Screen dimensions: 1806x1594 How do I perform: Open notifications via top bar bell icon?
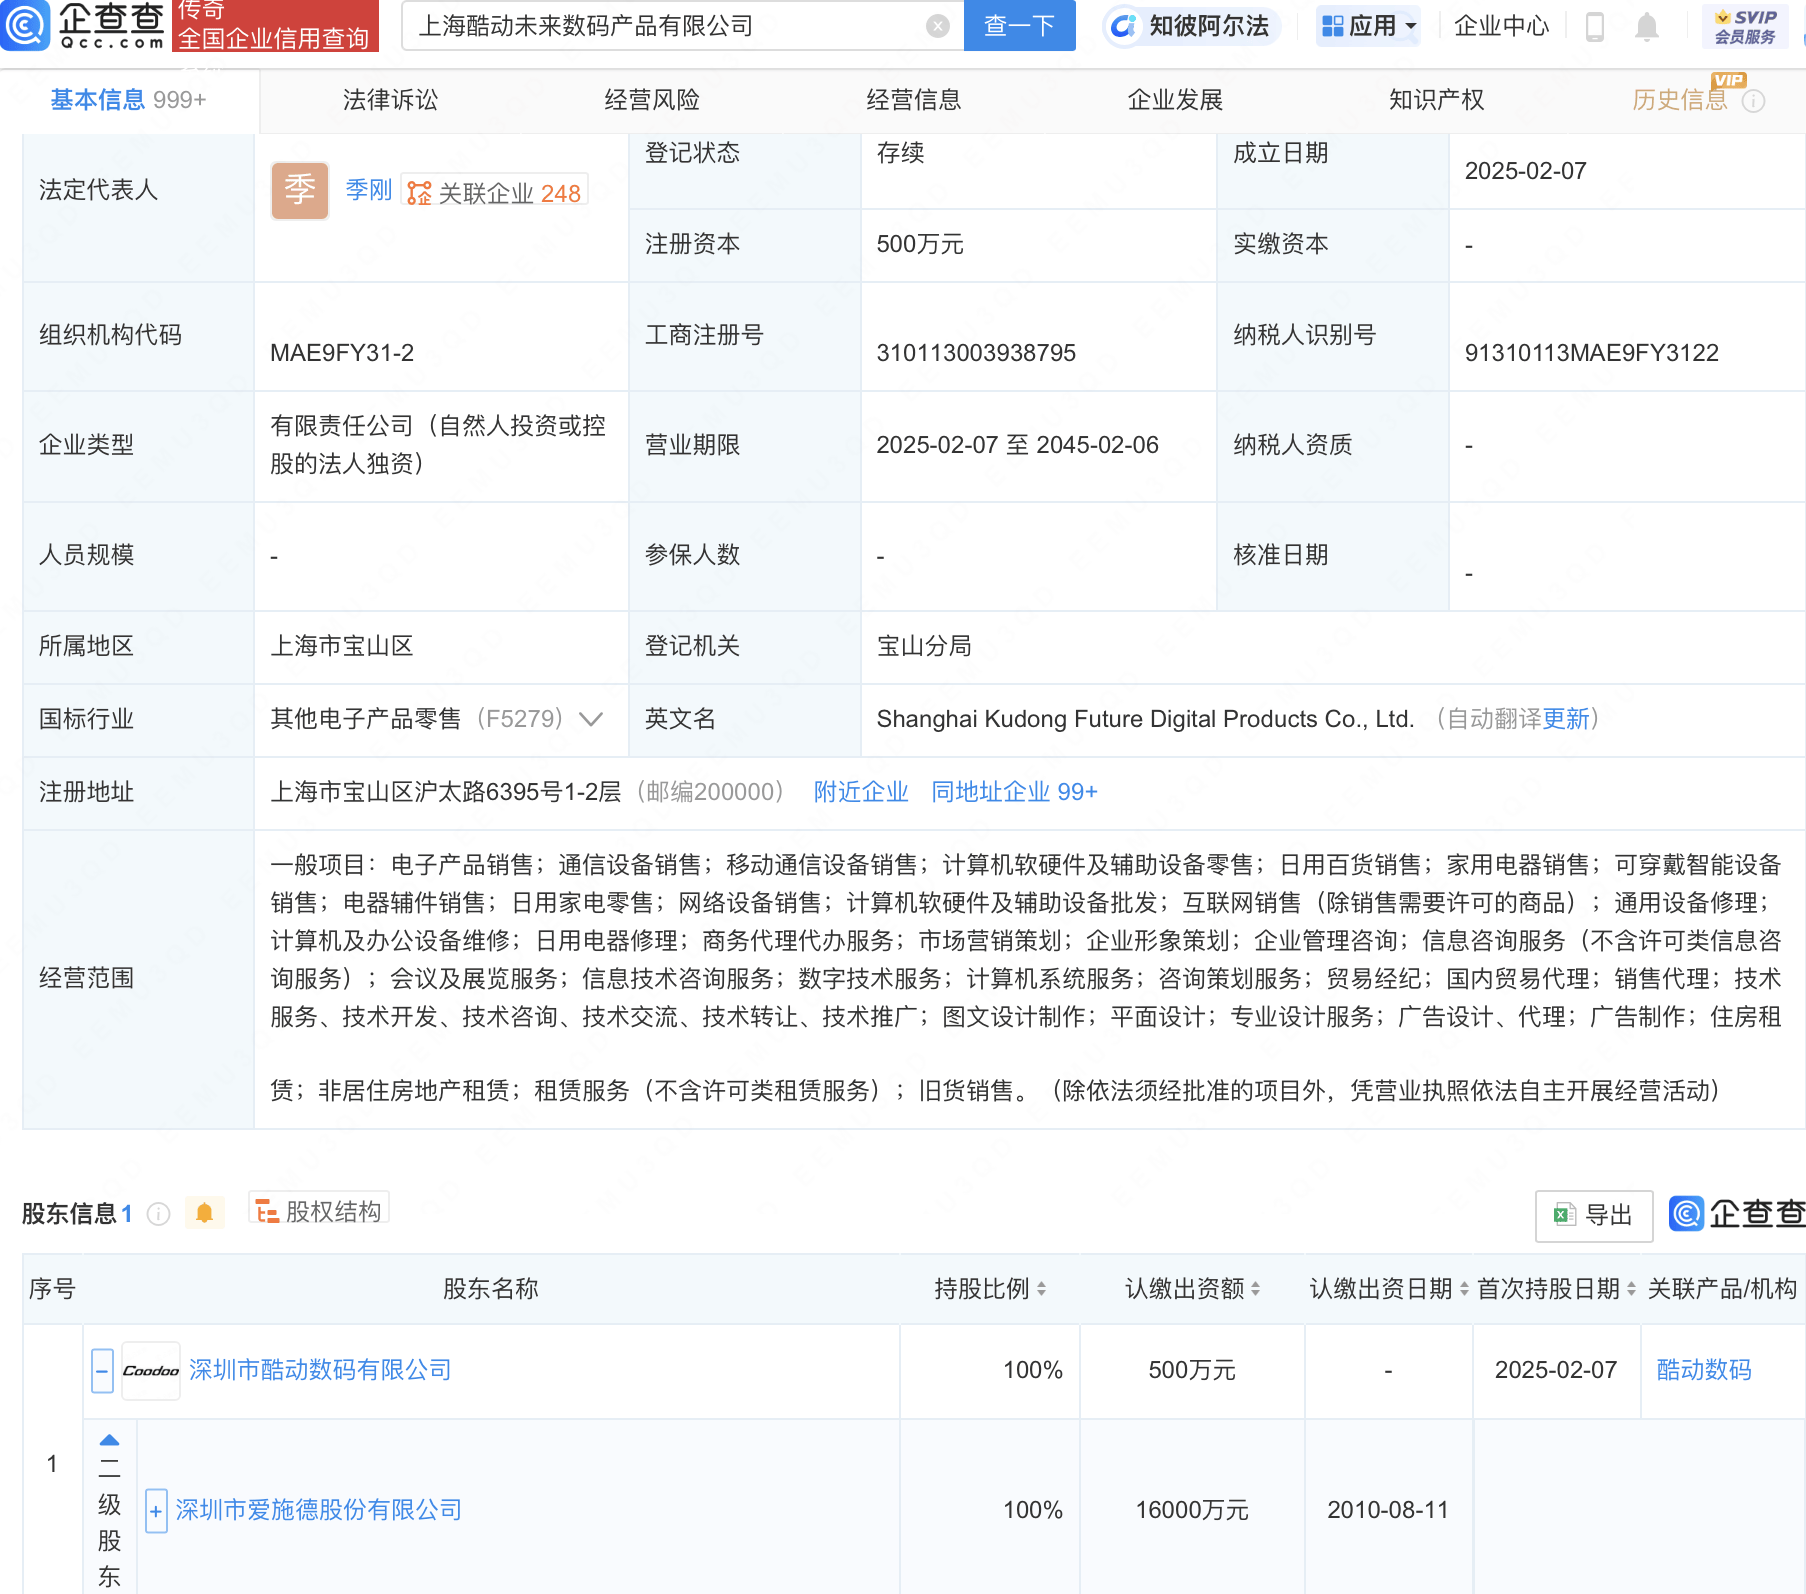point(1645,26)
